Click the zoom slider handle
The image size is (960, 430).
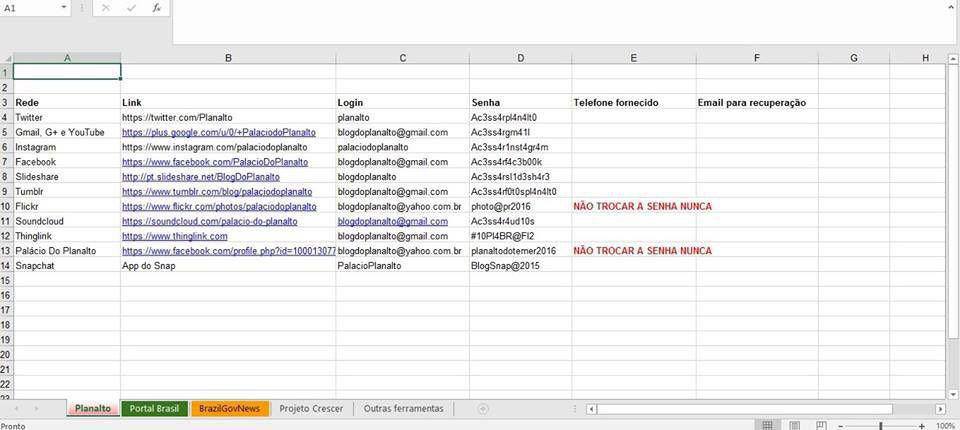(880, 426)
